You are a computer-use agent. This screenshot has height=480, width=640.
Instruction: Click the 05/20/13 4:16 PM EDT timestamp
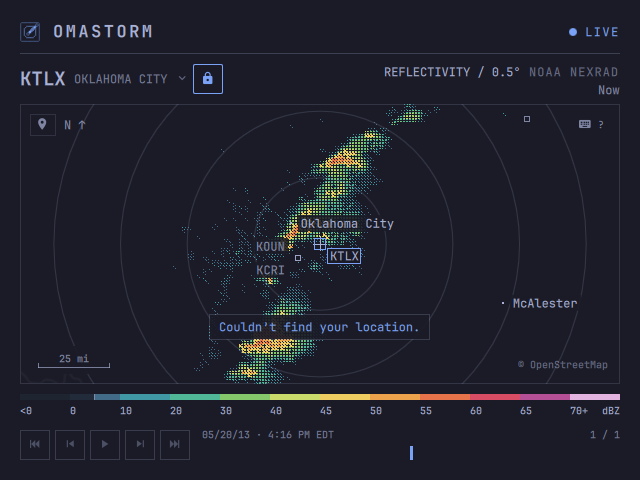[268, 435]
